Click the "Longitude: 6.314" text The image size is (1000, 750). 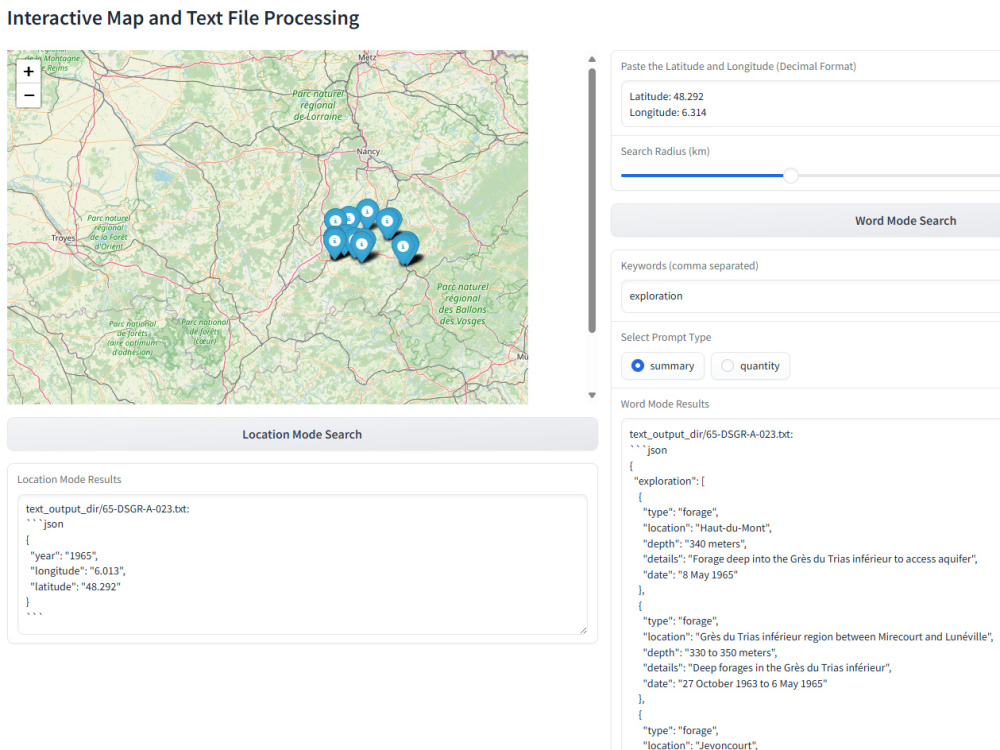tap(668, 112)
